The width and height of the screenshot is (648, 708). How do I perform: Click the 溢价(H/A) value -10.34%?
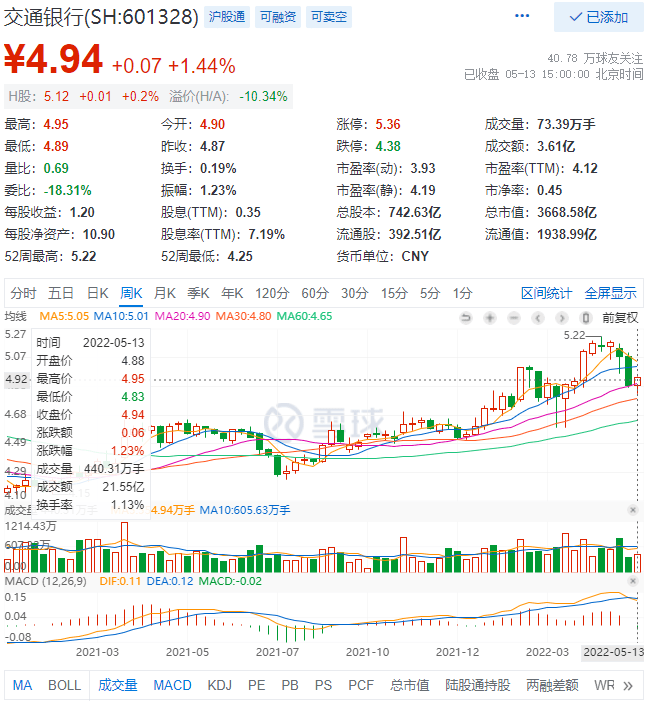[263, 96]
